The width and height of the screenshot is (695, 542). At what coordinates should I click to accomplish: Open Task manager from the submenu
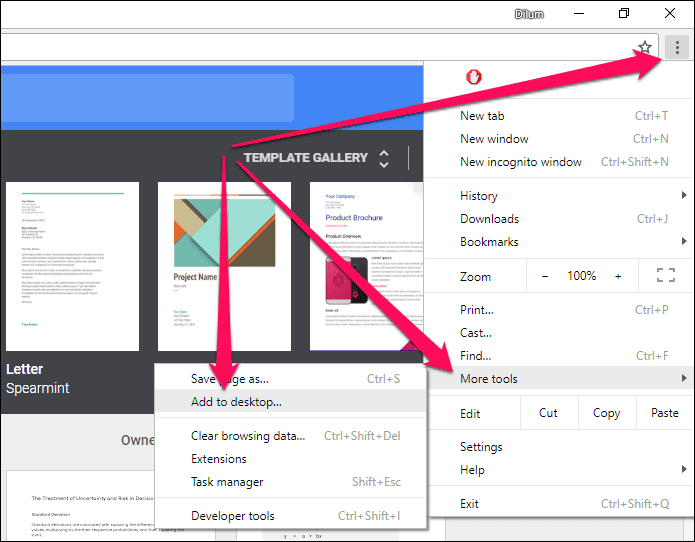[290, 482]
